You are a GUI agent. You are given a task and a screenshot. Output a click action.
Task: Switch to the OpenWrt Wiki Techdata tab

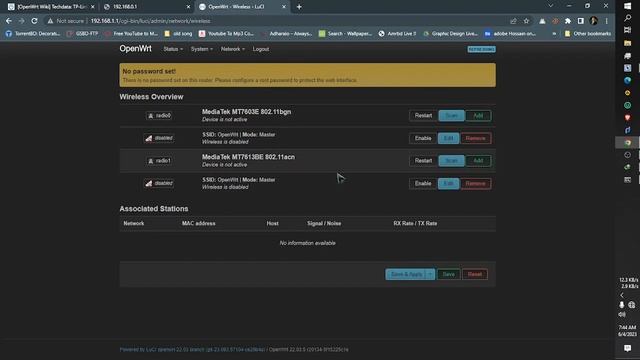click(51, 7)
